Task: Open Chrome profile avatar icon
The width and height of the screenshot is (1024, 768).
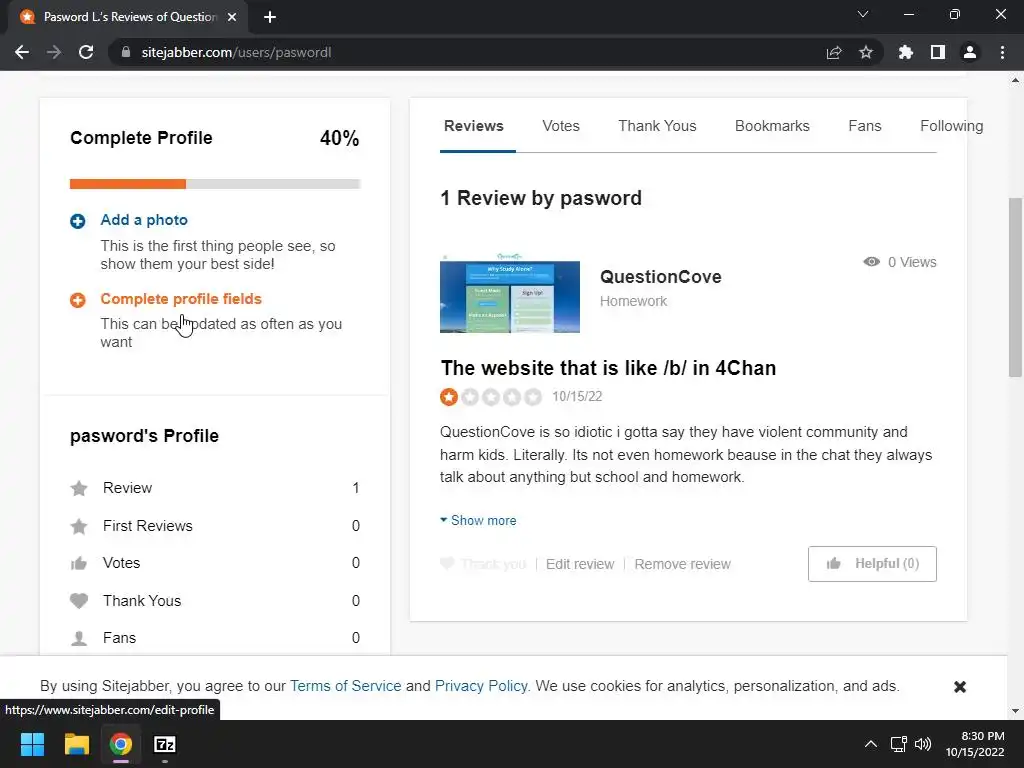Action: click(x=969, y=52)
